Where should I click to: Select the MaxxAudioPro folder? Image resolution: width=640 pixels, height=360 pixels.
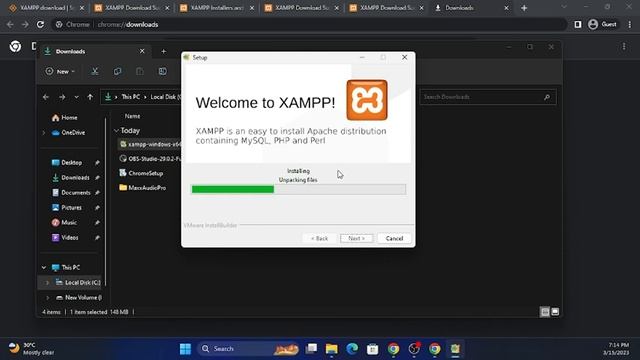pyautogui.click(x=142, y=188)
